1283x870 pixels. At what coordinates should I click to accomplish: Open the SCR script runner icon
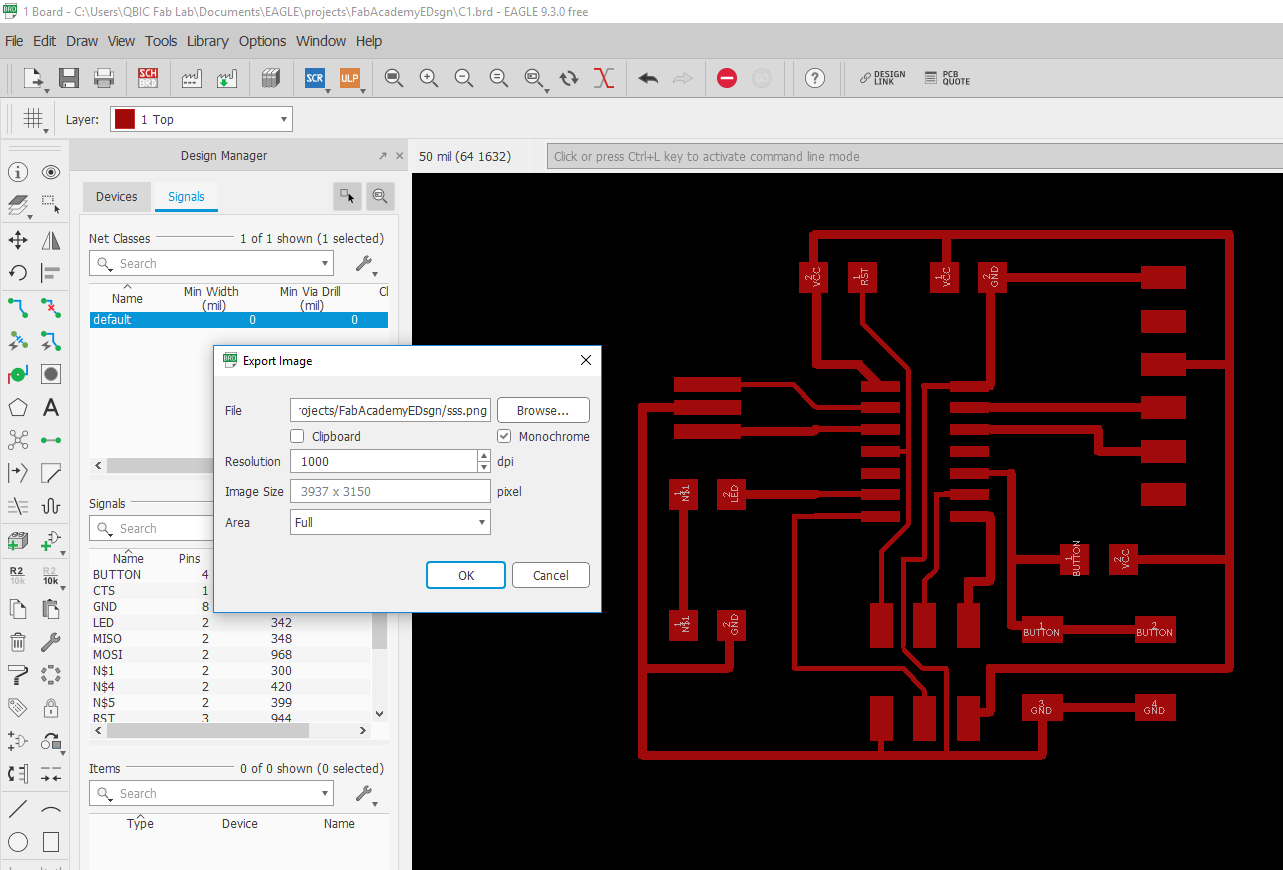coord(315,78)
